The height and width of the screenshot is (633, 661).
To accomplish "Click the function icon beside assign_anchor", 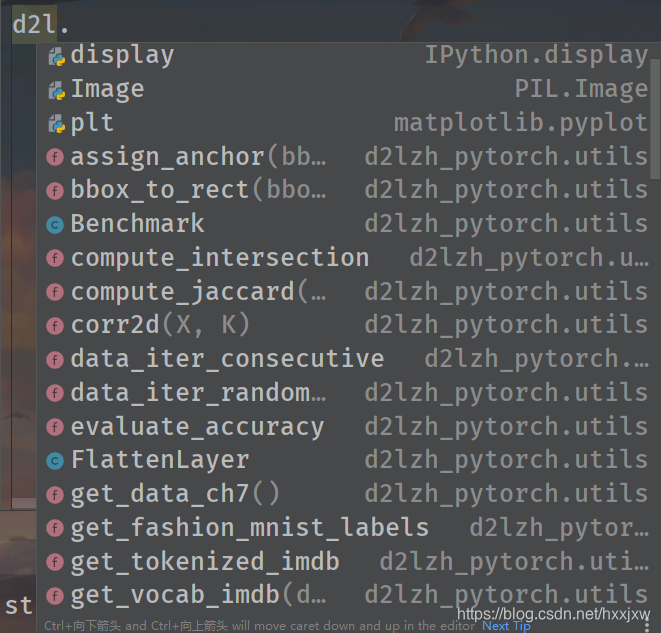I will coord(55,157).
